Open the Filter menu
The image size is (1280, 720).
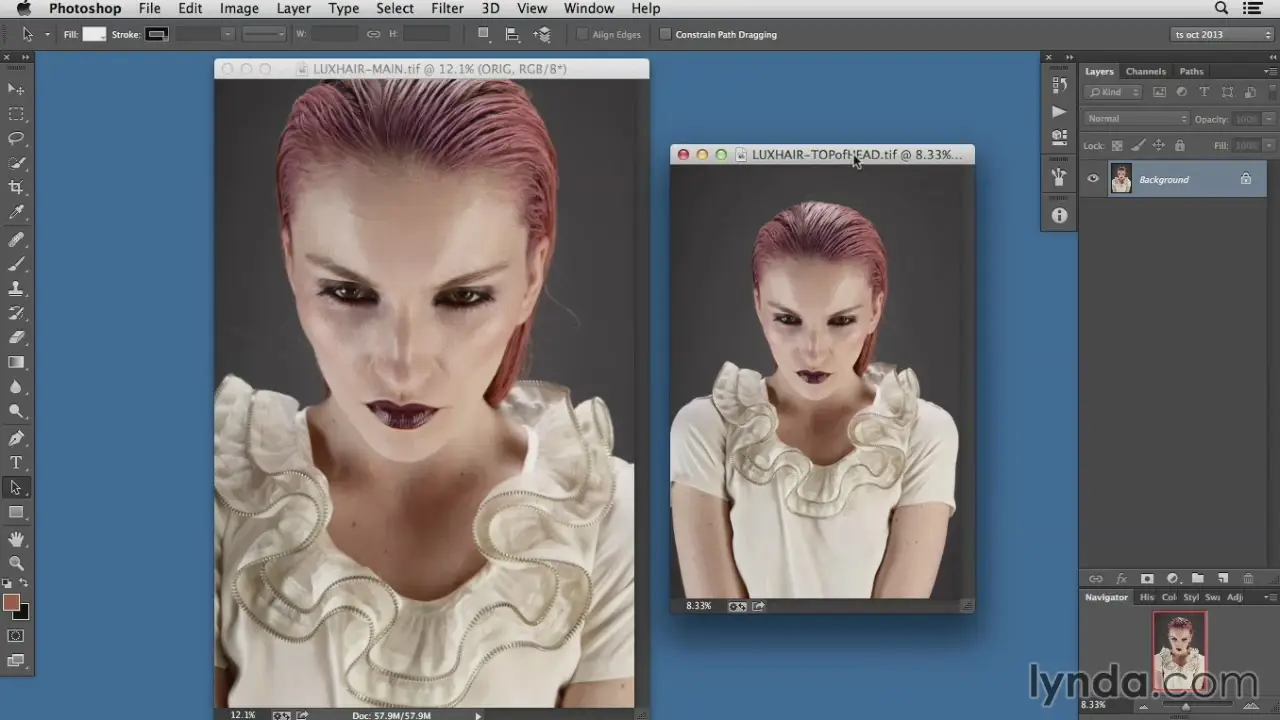pyautogui.click(x=447, y=8)
